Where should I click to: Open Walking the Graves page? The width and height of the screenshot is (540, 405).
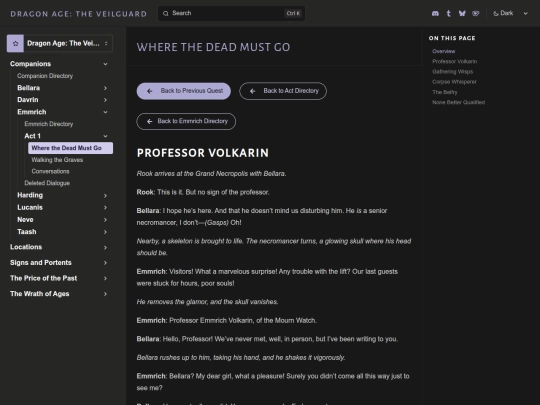57,160
